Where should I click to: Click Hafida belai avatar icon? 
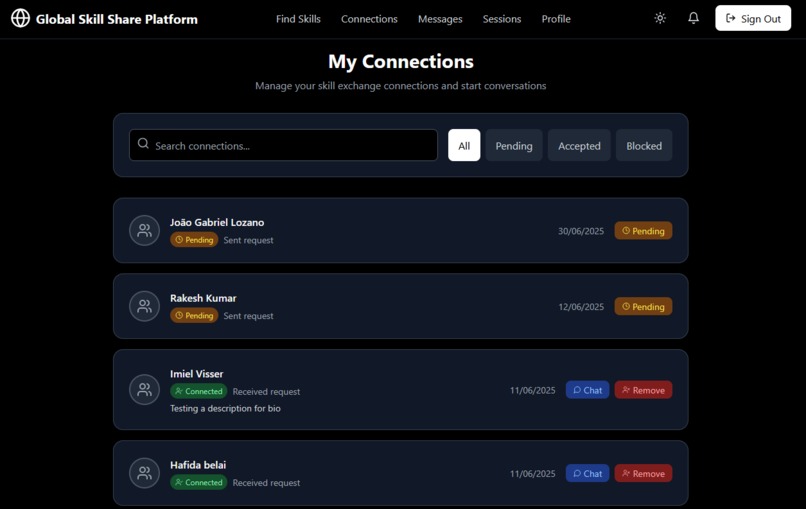click(x=144, y=473)
